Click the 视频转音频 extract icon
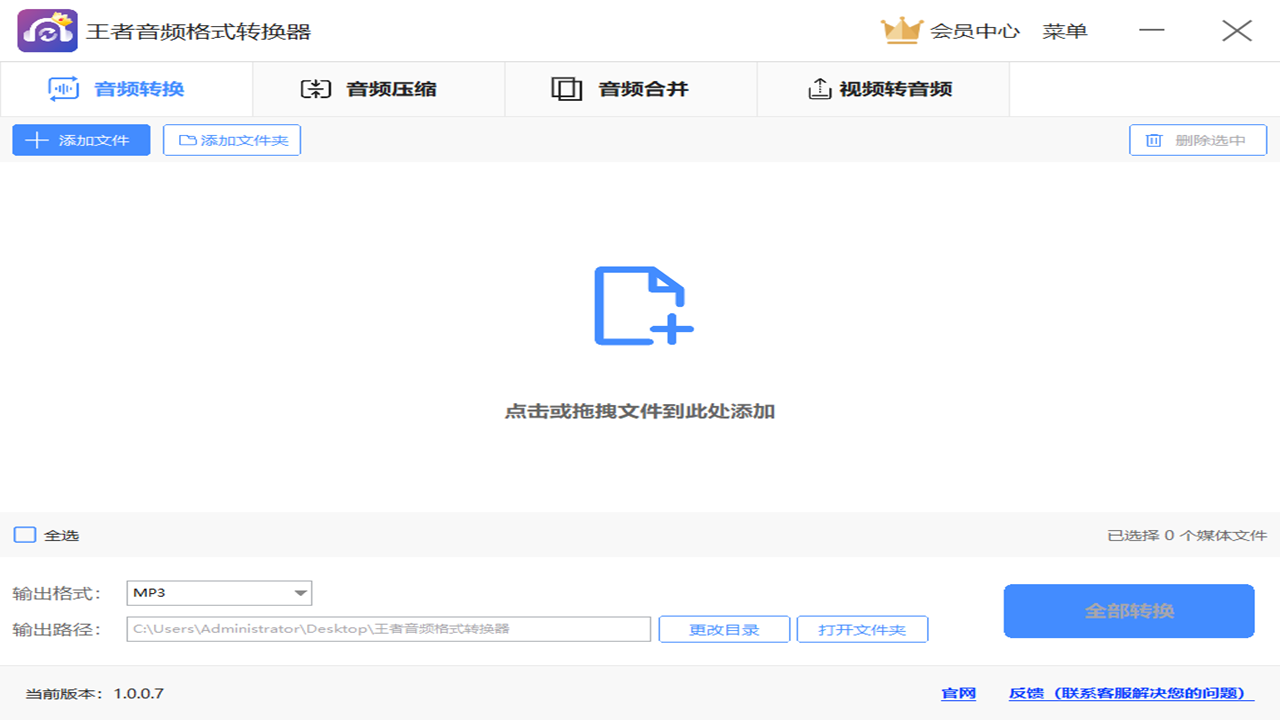Viewport: 1280px width, 720px height. point(820,88)
